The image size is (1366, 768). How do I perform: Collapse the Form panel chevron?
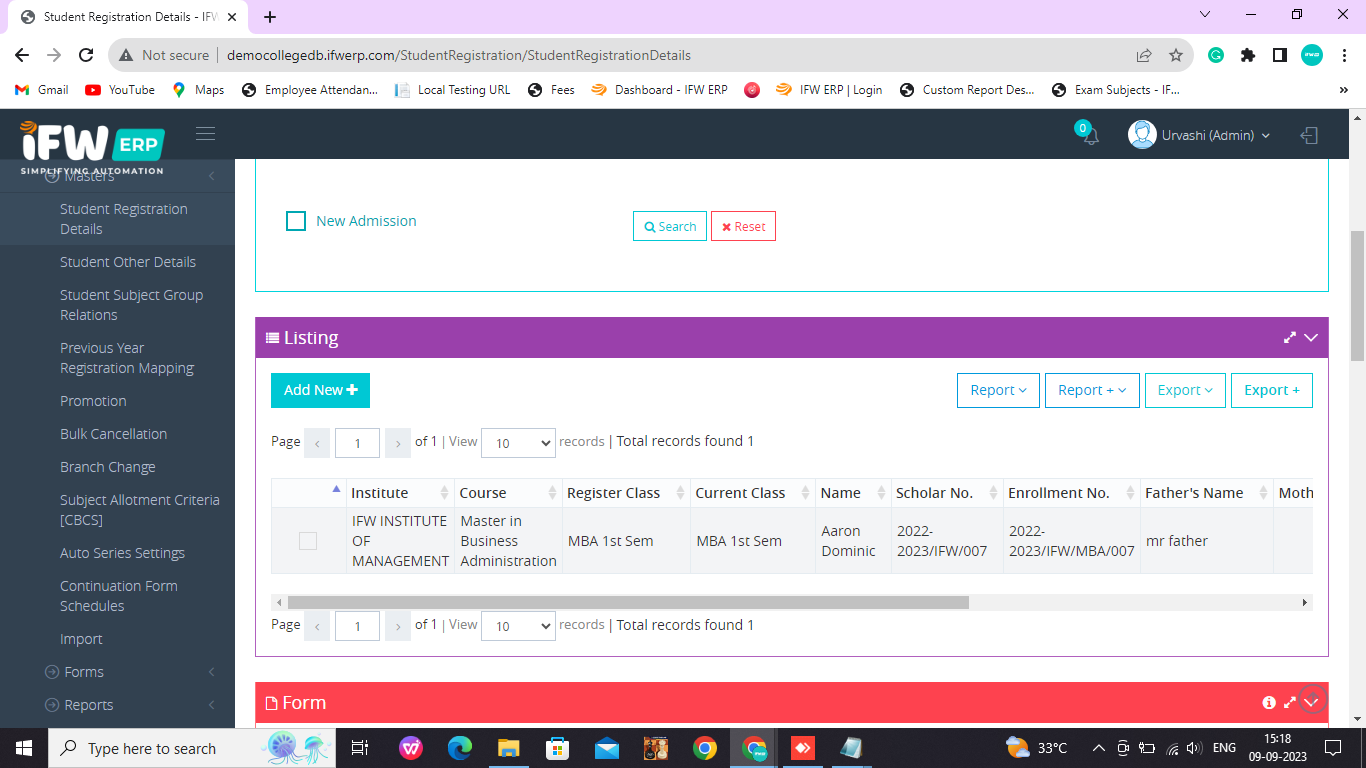coord(1312,702)
